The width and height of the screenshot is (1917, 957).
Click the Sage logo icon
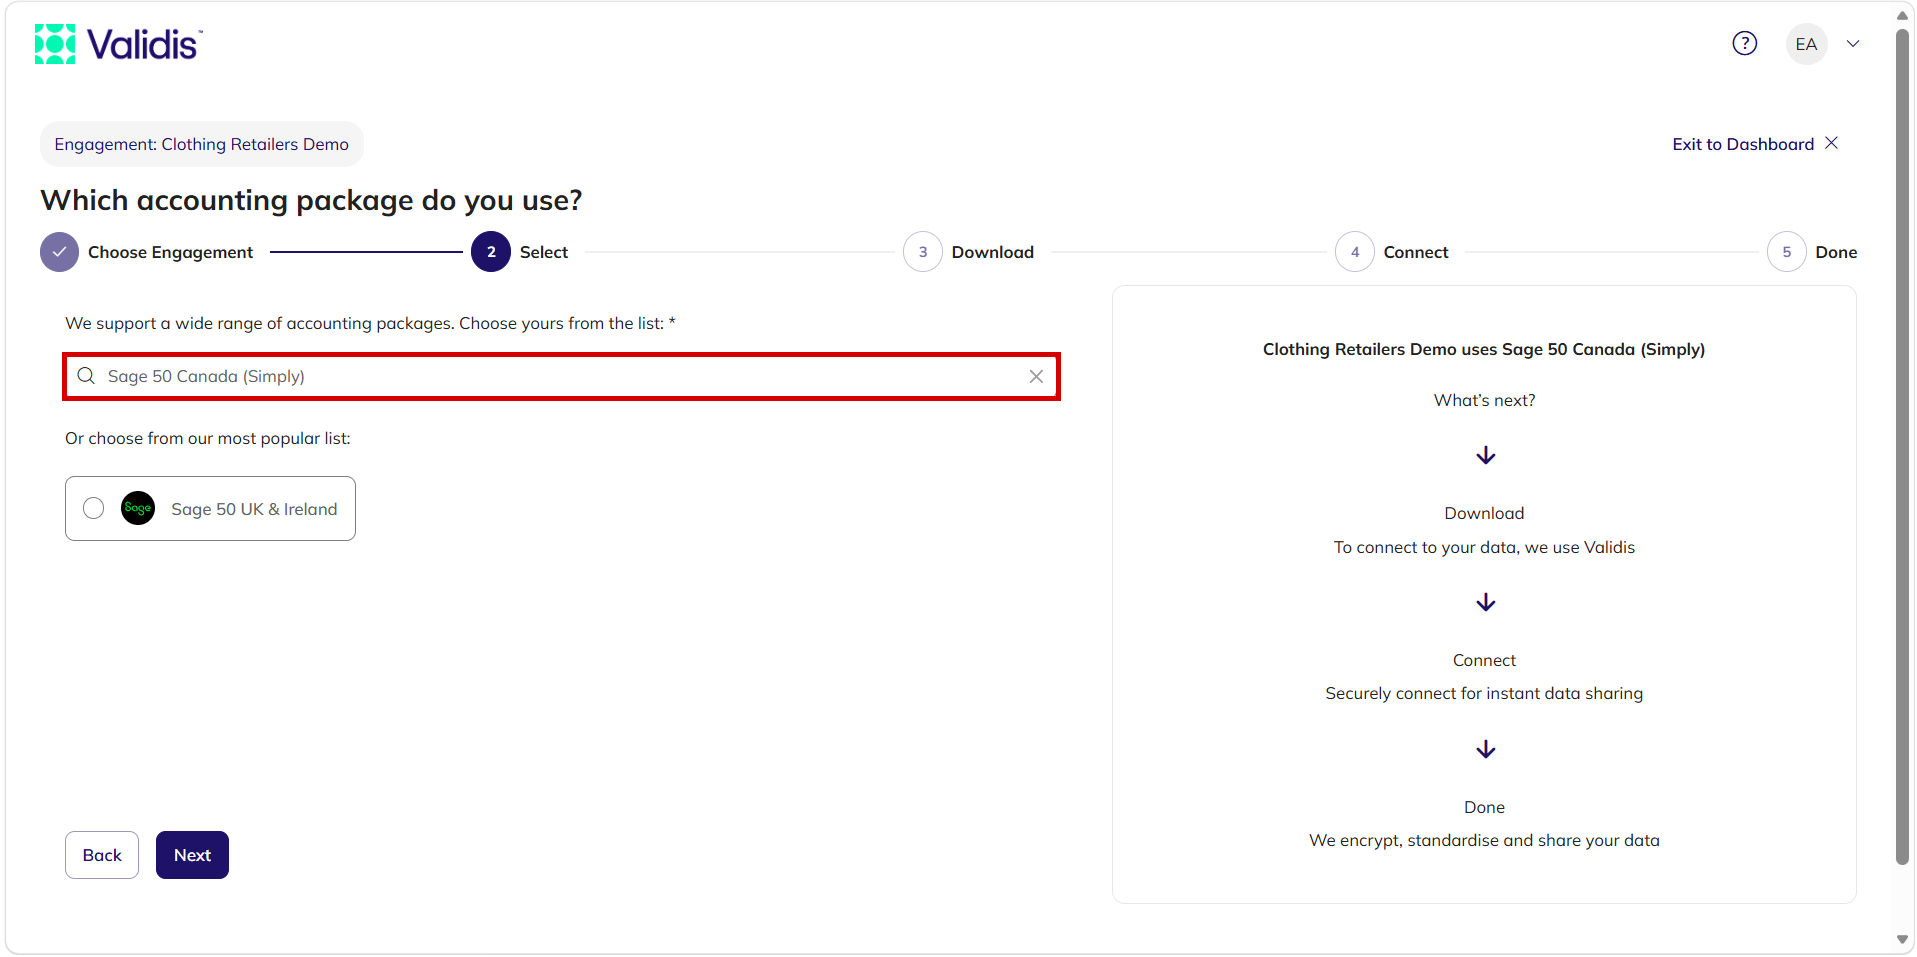[x=138, y=508]
